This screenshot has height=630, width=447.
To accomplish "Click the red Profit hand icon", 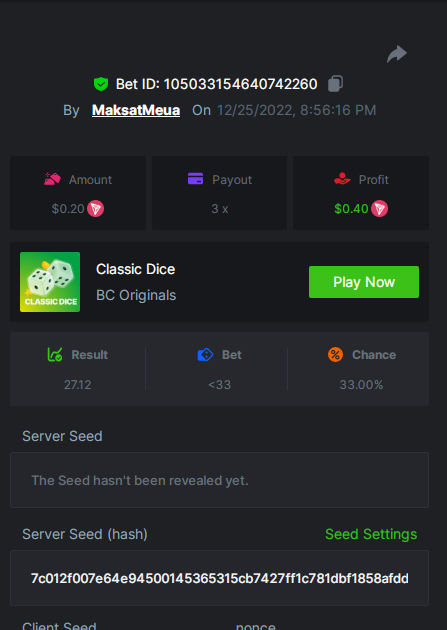I will click(342, 178).
